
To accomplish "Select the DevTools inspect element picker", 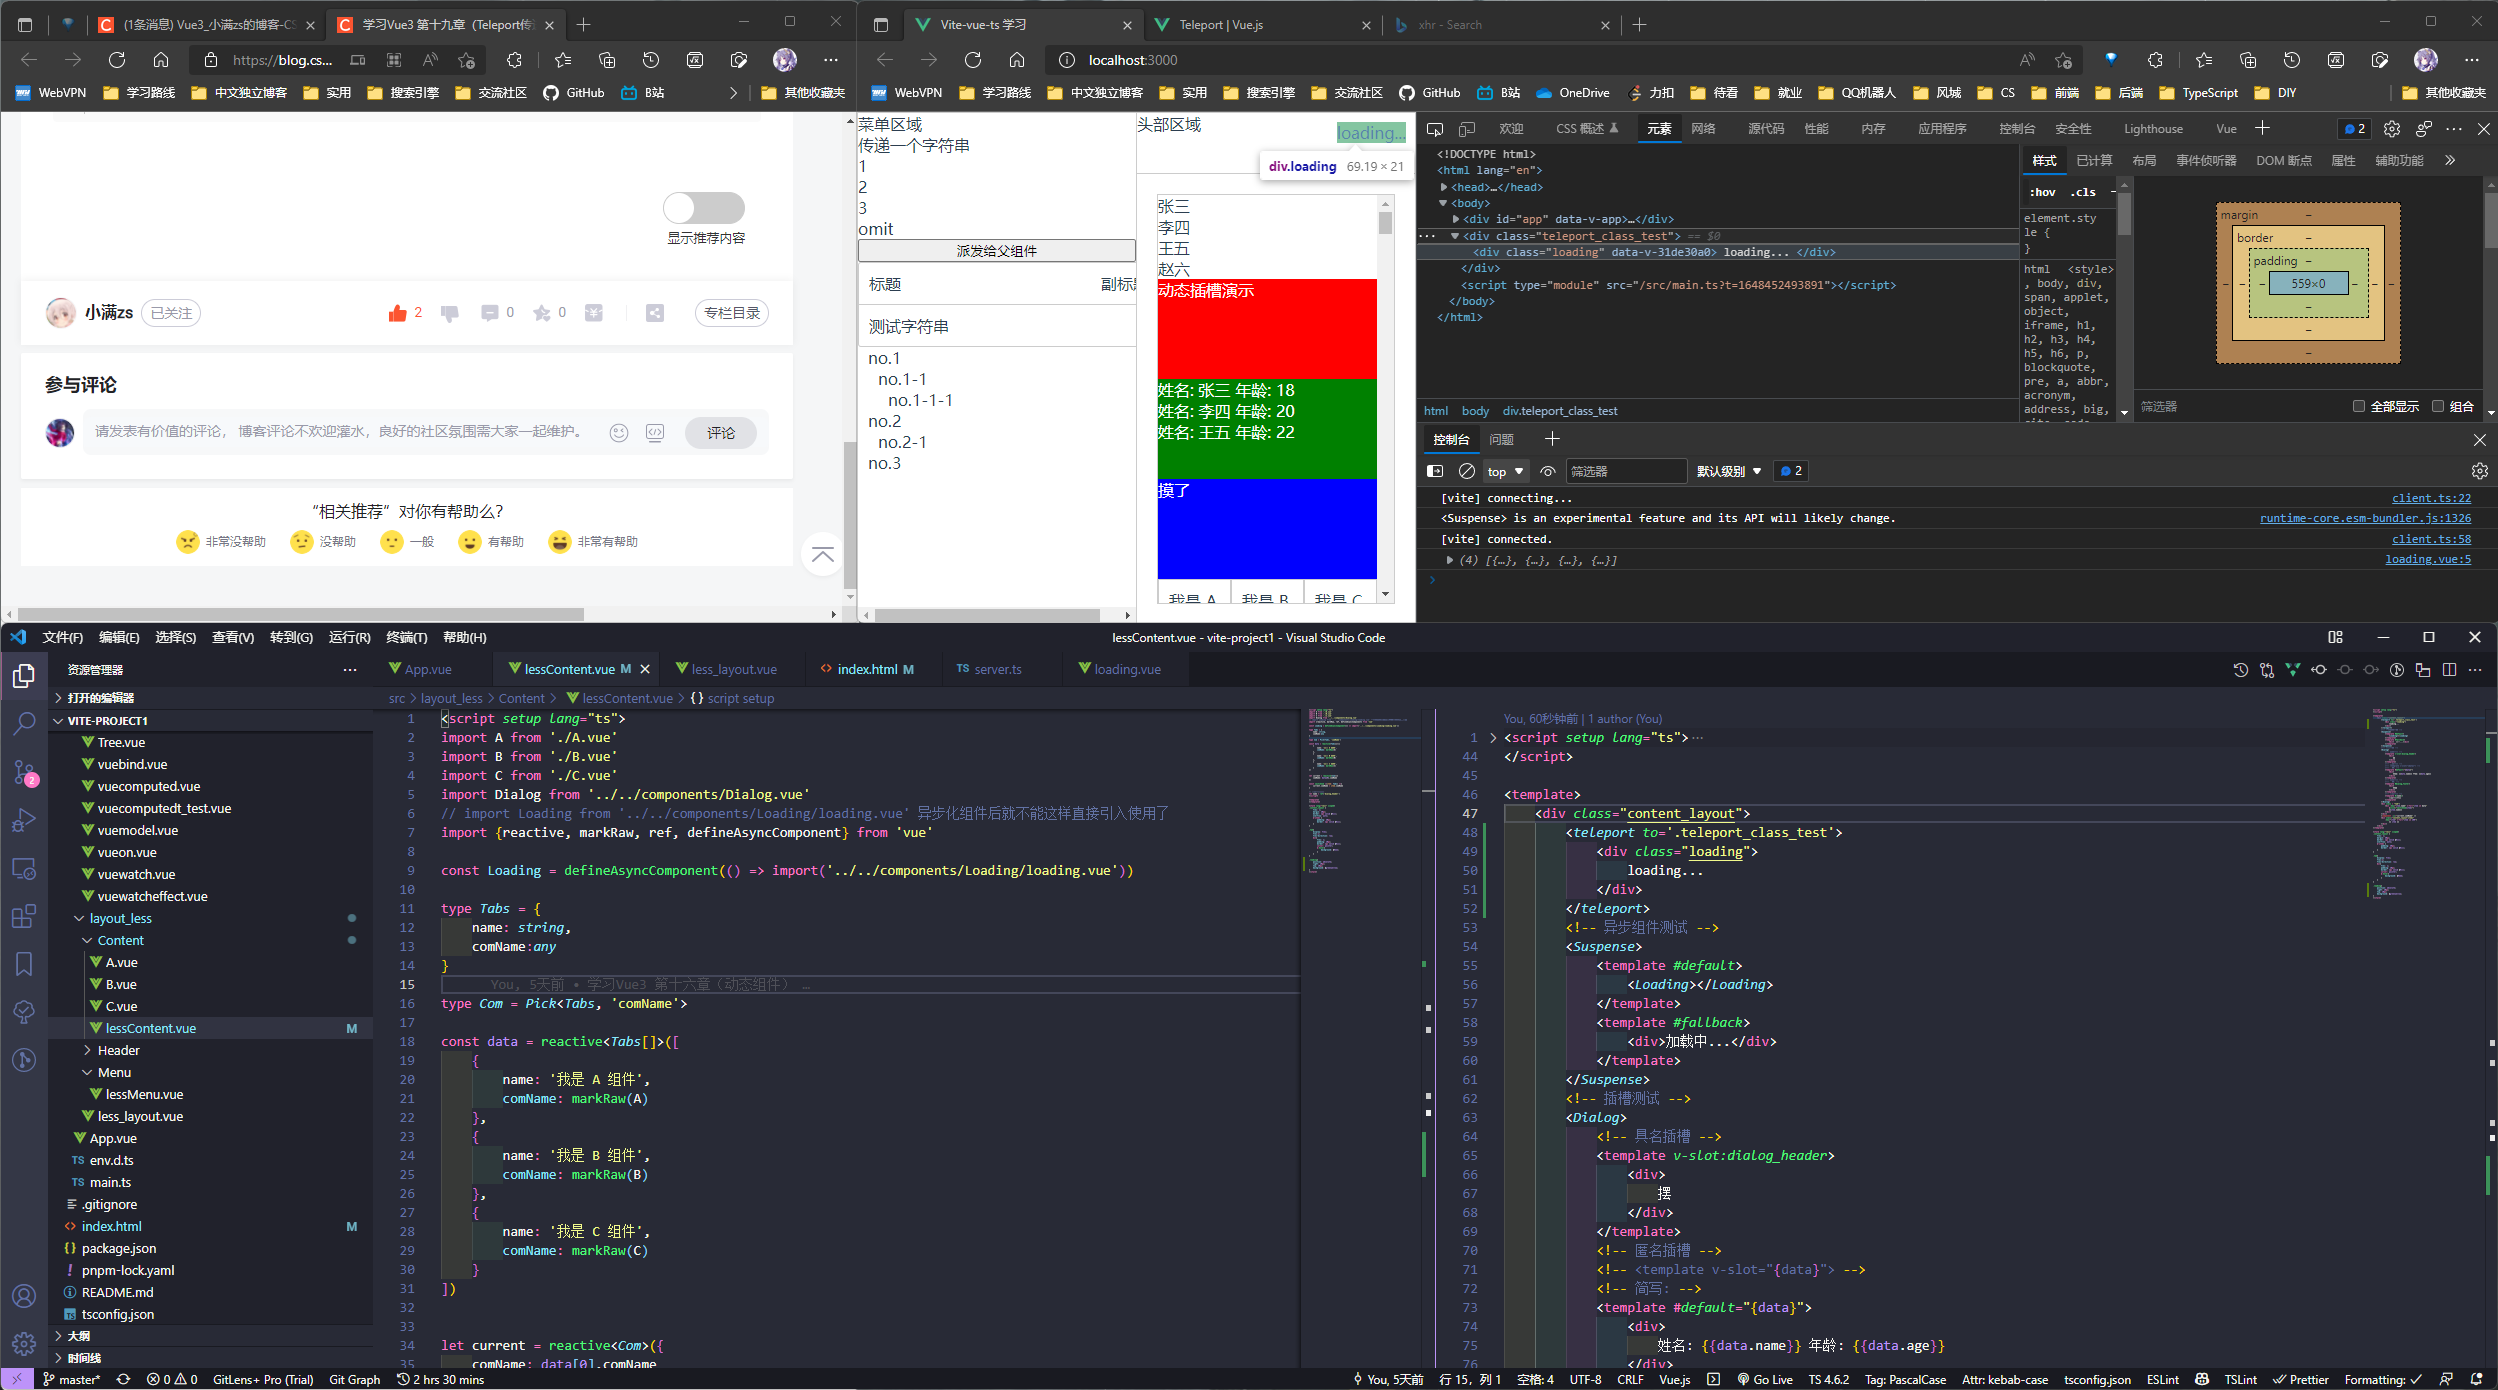I will pyautogui.click(x=1435, y=129).
